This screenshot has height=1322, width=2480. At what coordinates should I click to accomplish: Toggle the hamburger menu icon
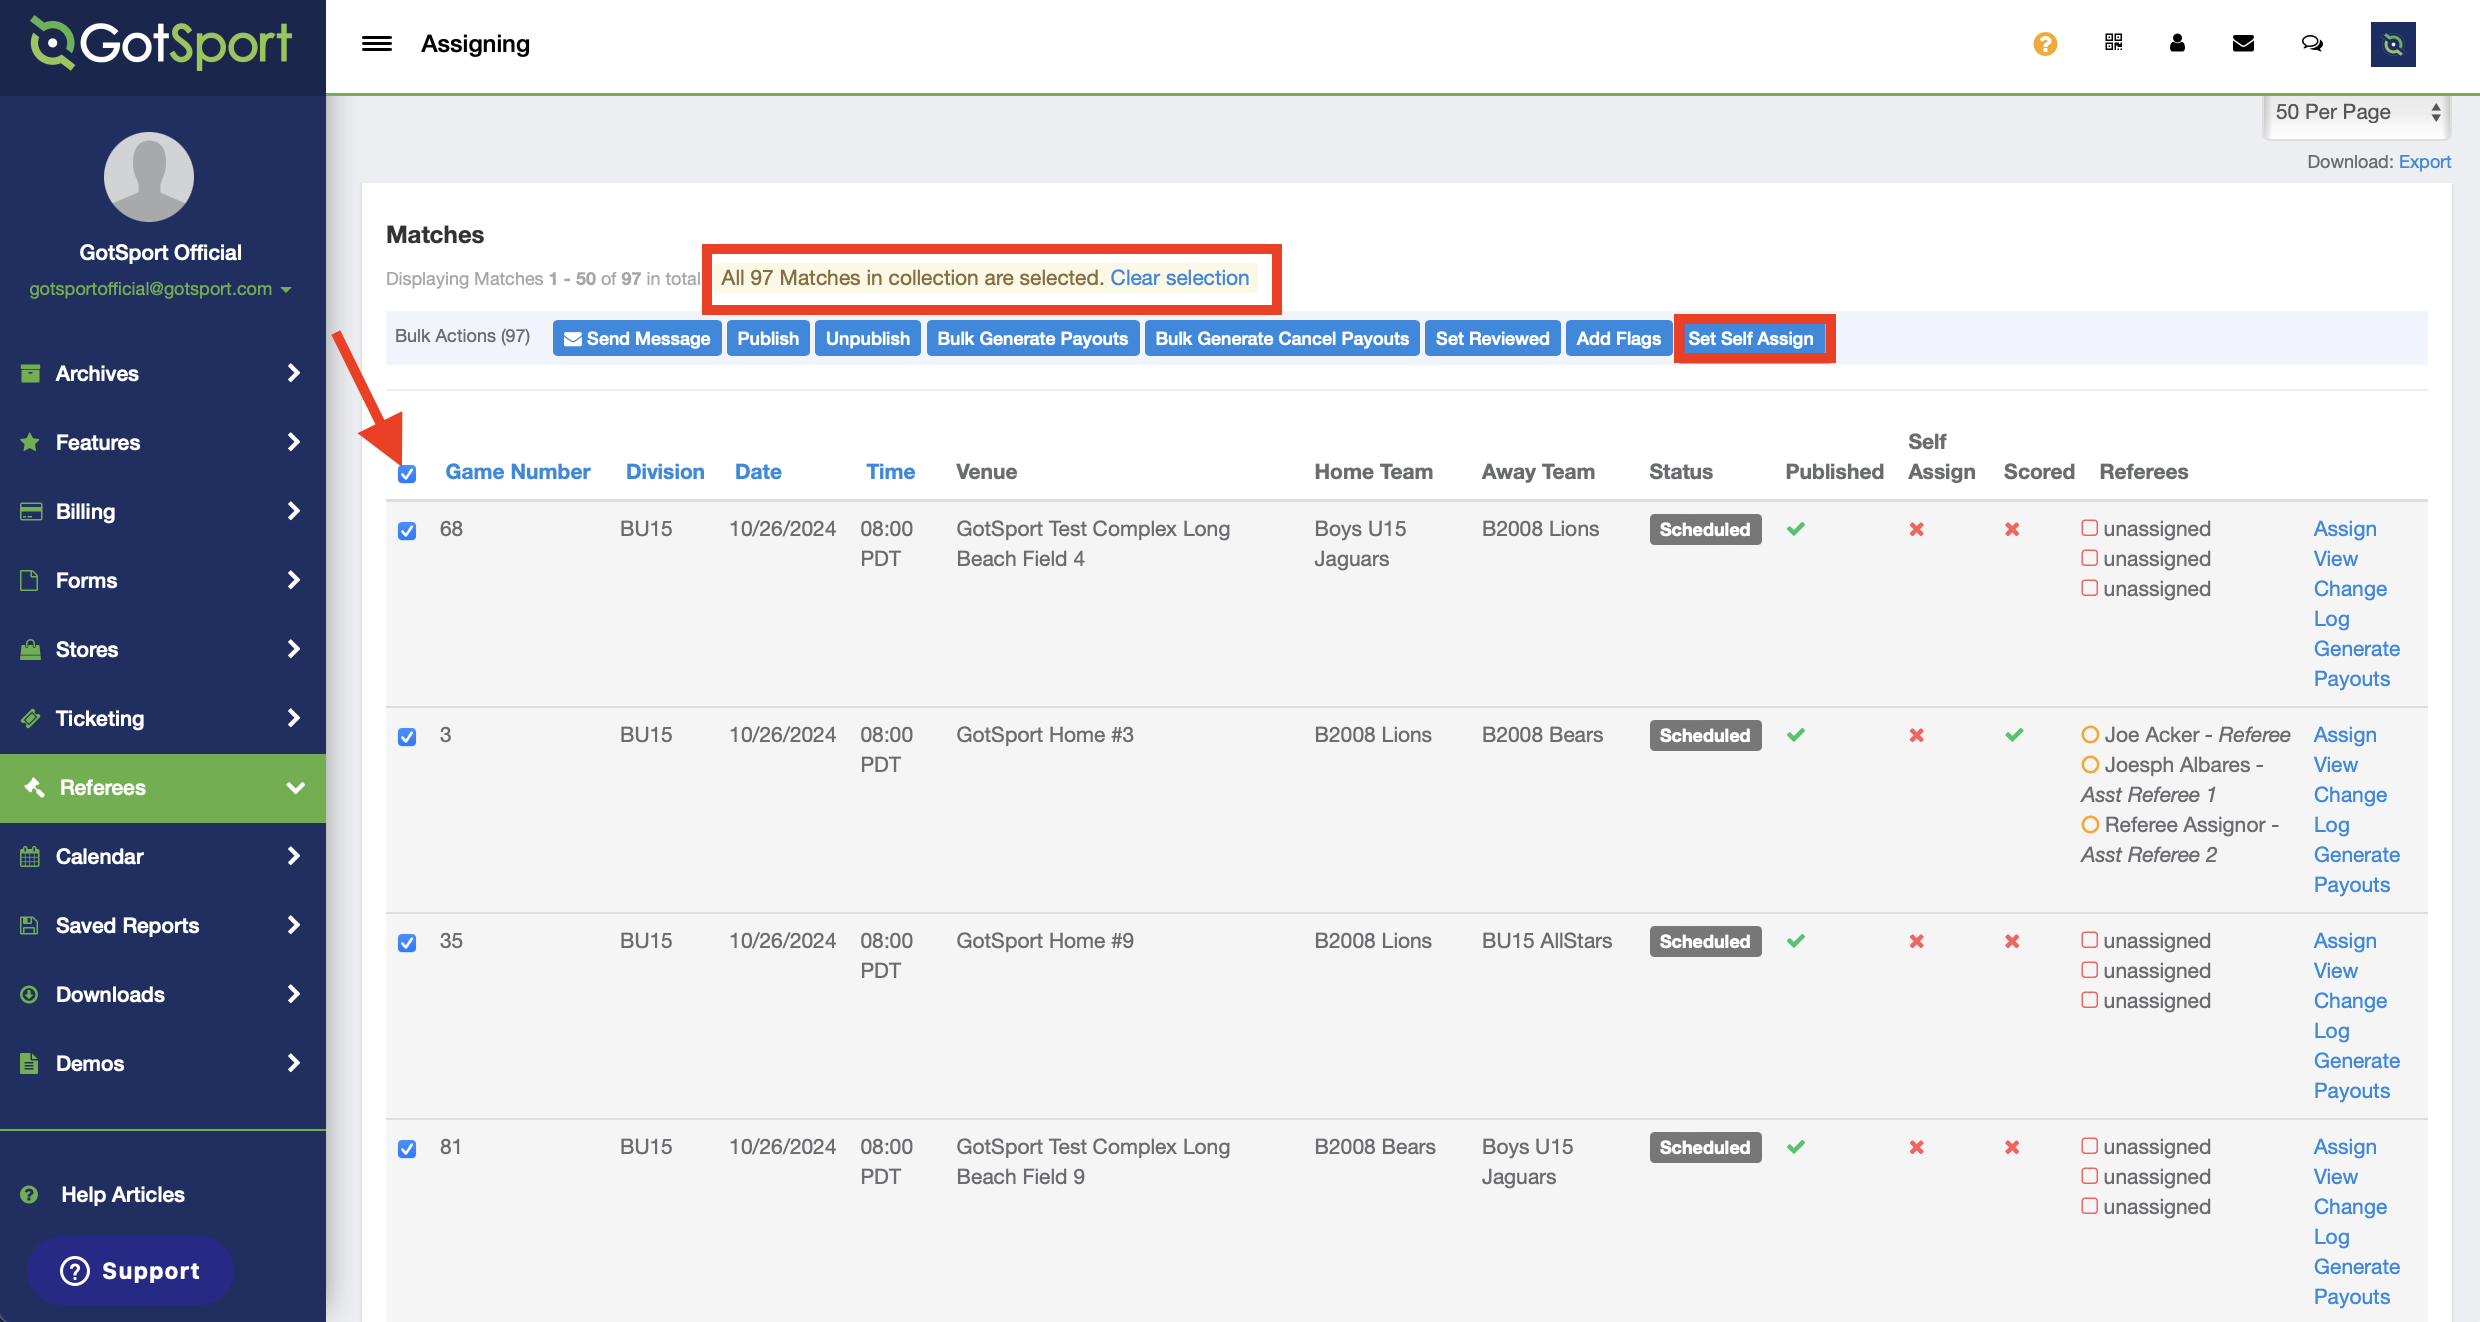coord(376,44)
